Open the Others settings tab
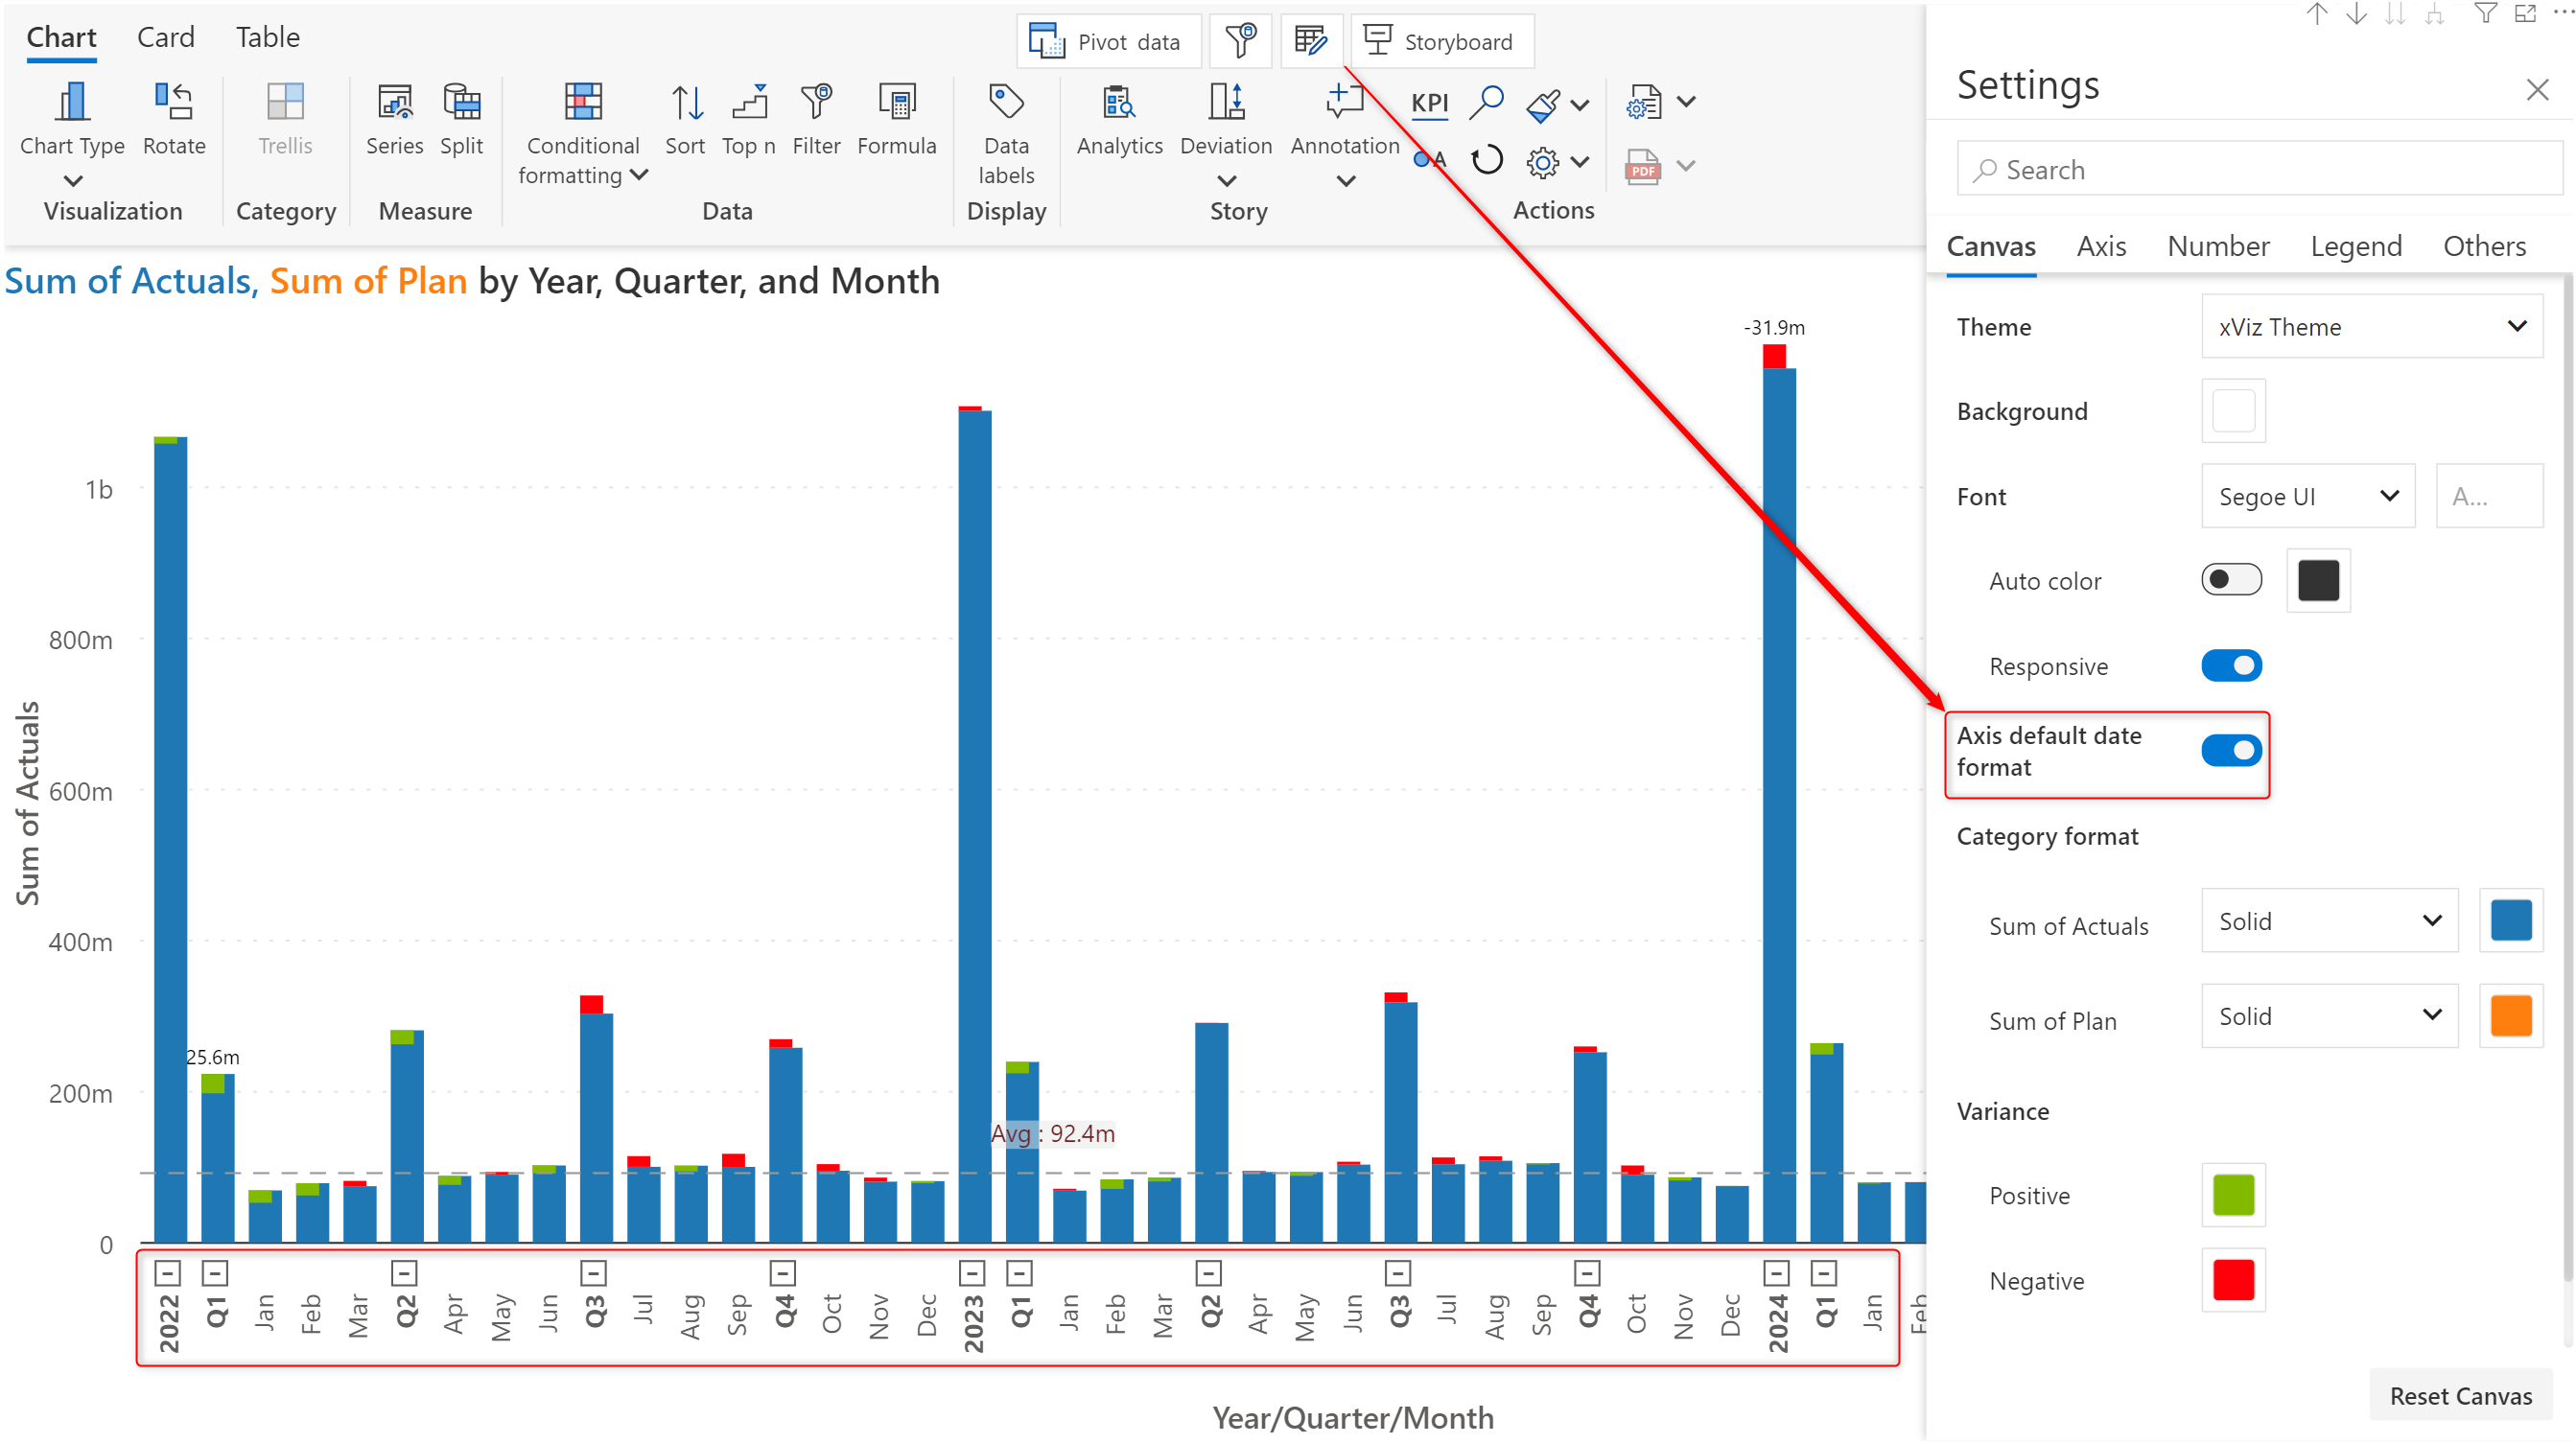The height and width of the screenshot is (1444, 2576). [x=2484, y=246]
